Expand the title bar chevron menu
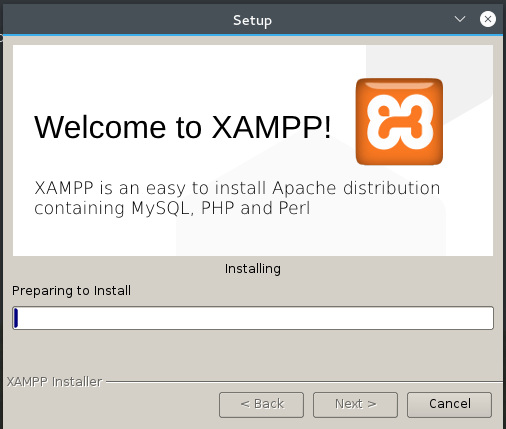The image size is (506, 429). (x=460, y=19)
